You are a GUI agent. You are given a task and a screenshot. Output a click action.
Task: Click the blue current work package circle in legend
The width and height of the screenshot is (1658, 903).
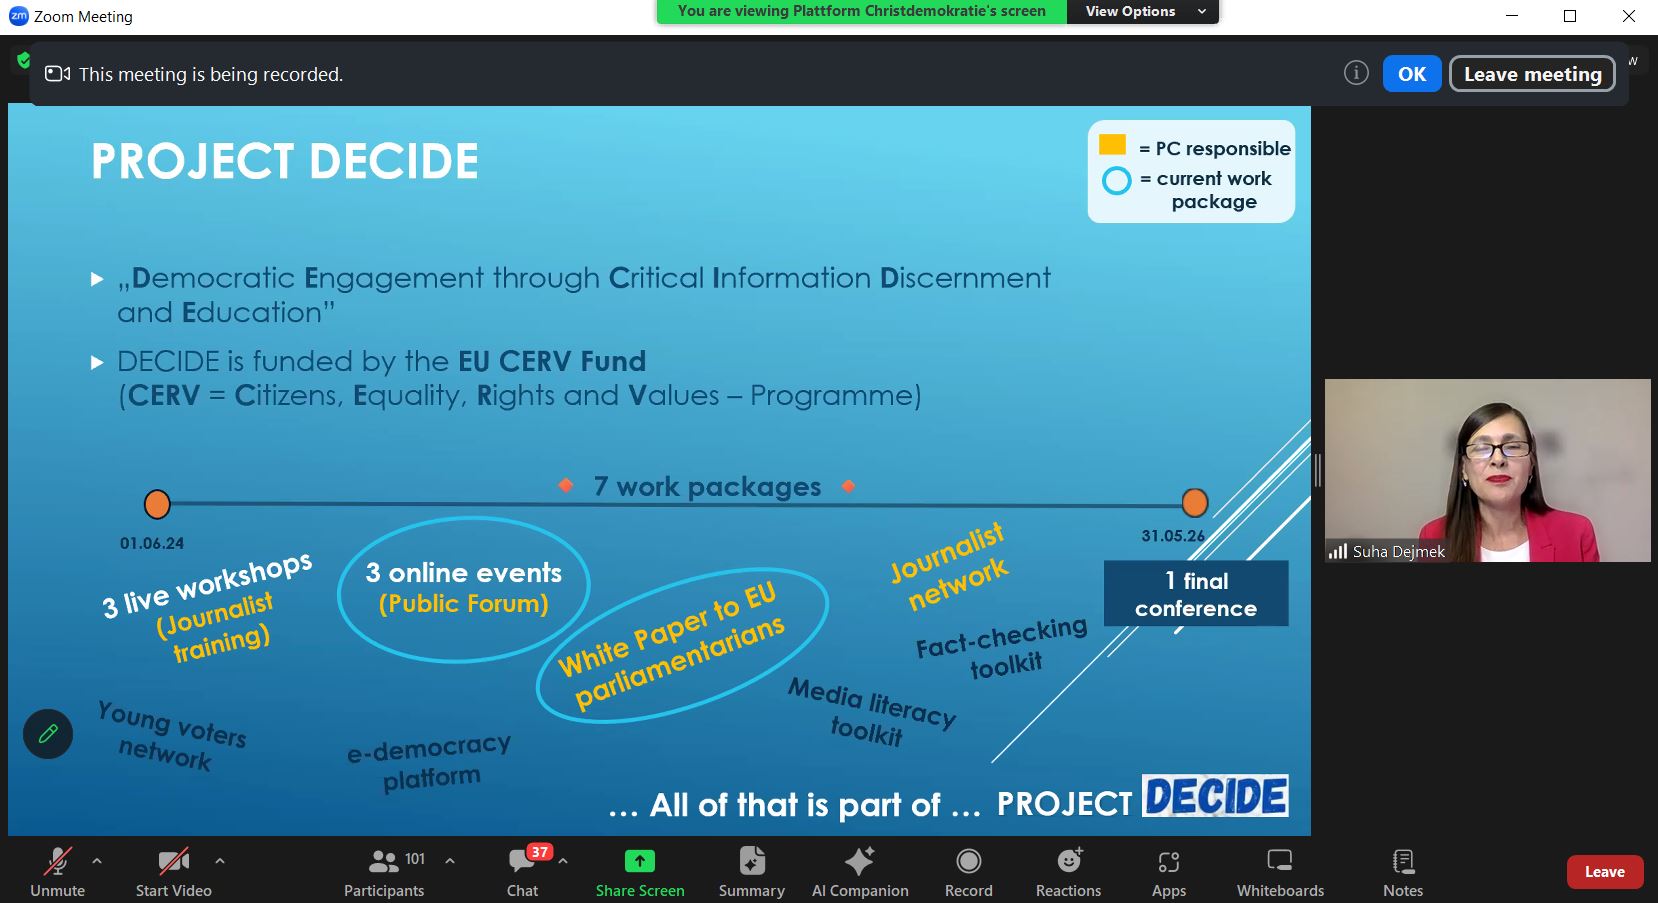pyautogui.click(x=1116, y=181)
